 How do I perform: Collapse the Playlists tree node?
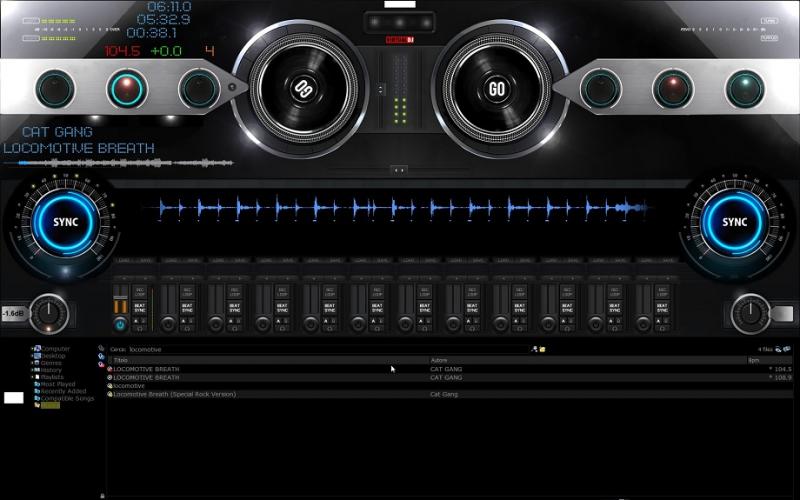point(32,377)
